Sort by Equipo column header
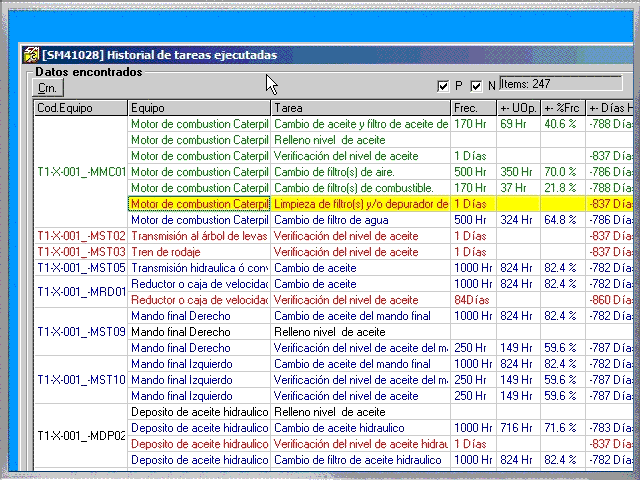 (199, 108)
